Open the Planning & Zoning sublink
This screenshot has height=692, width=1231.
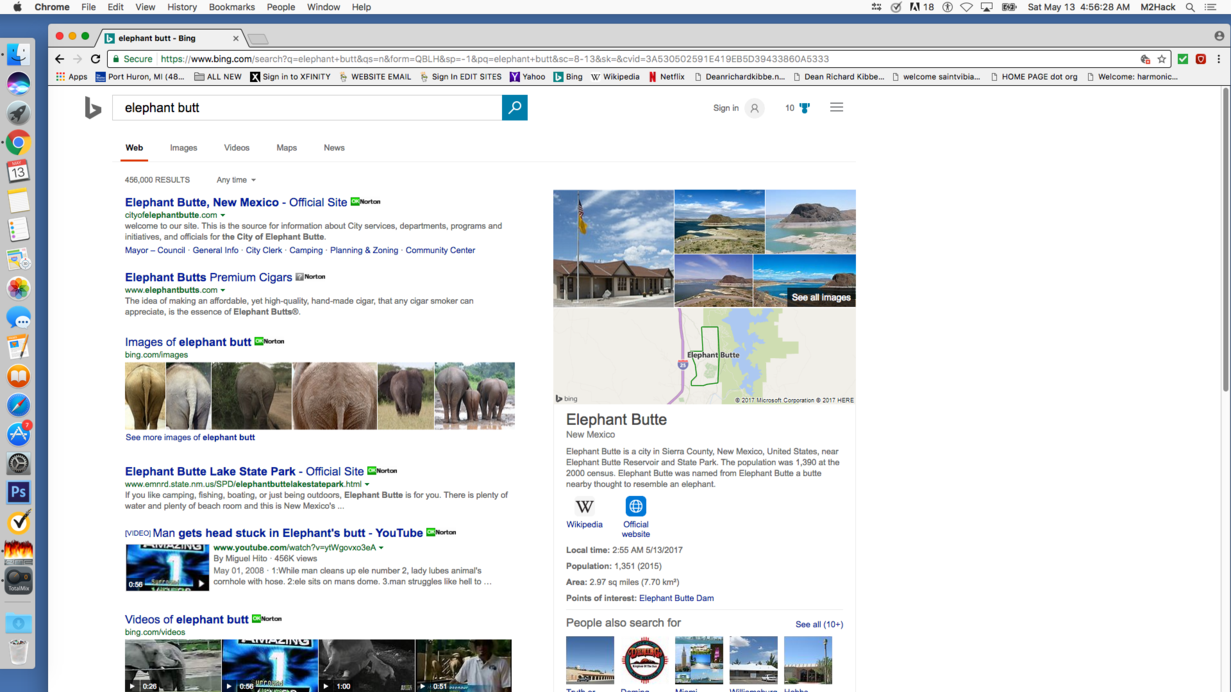click(364, 250)
